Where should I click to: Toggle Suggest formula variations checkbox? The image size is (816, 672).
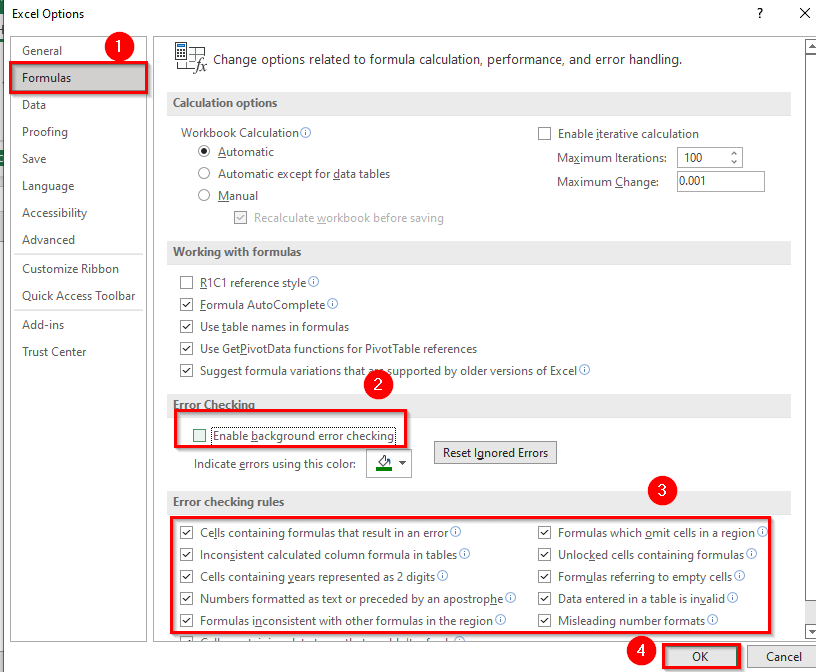pos(186,371)
